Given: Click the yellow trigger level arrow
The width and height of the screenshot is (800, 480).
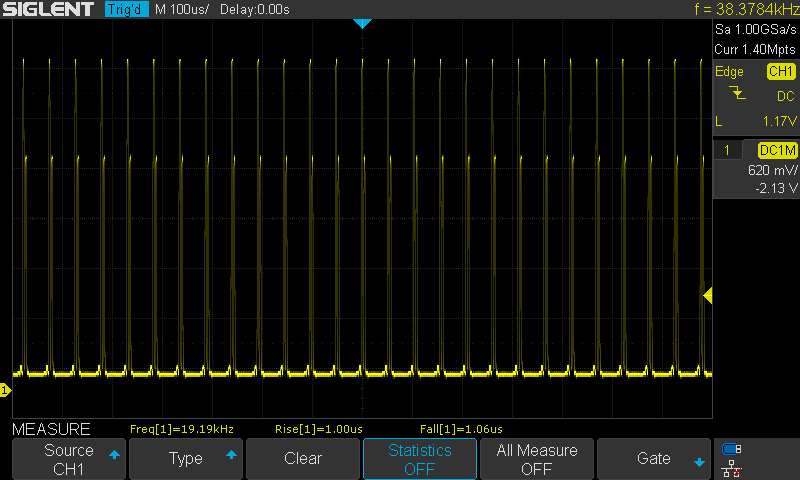Looking at the screenshot, I should pos(708,295).
